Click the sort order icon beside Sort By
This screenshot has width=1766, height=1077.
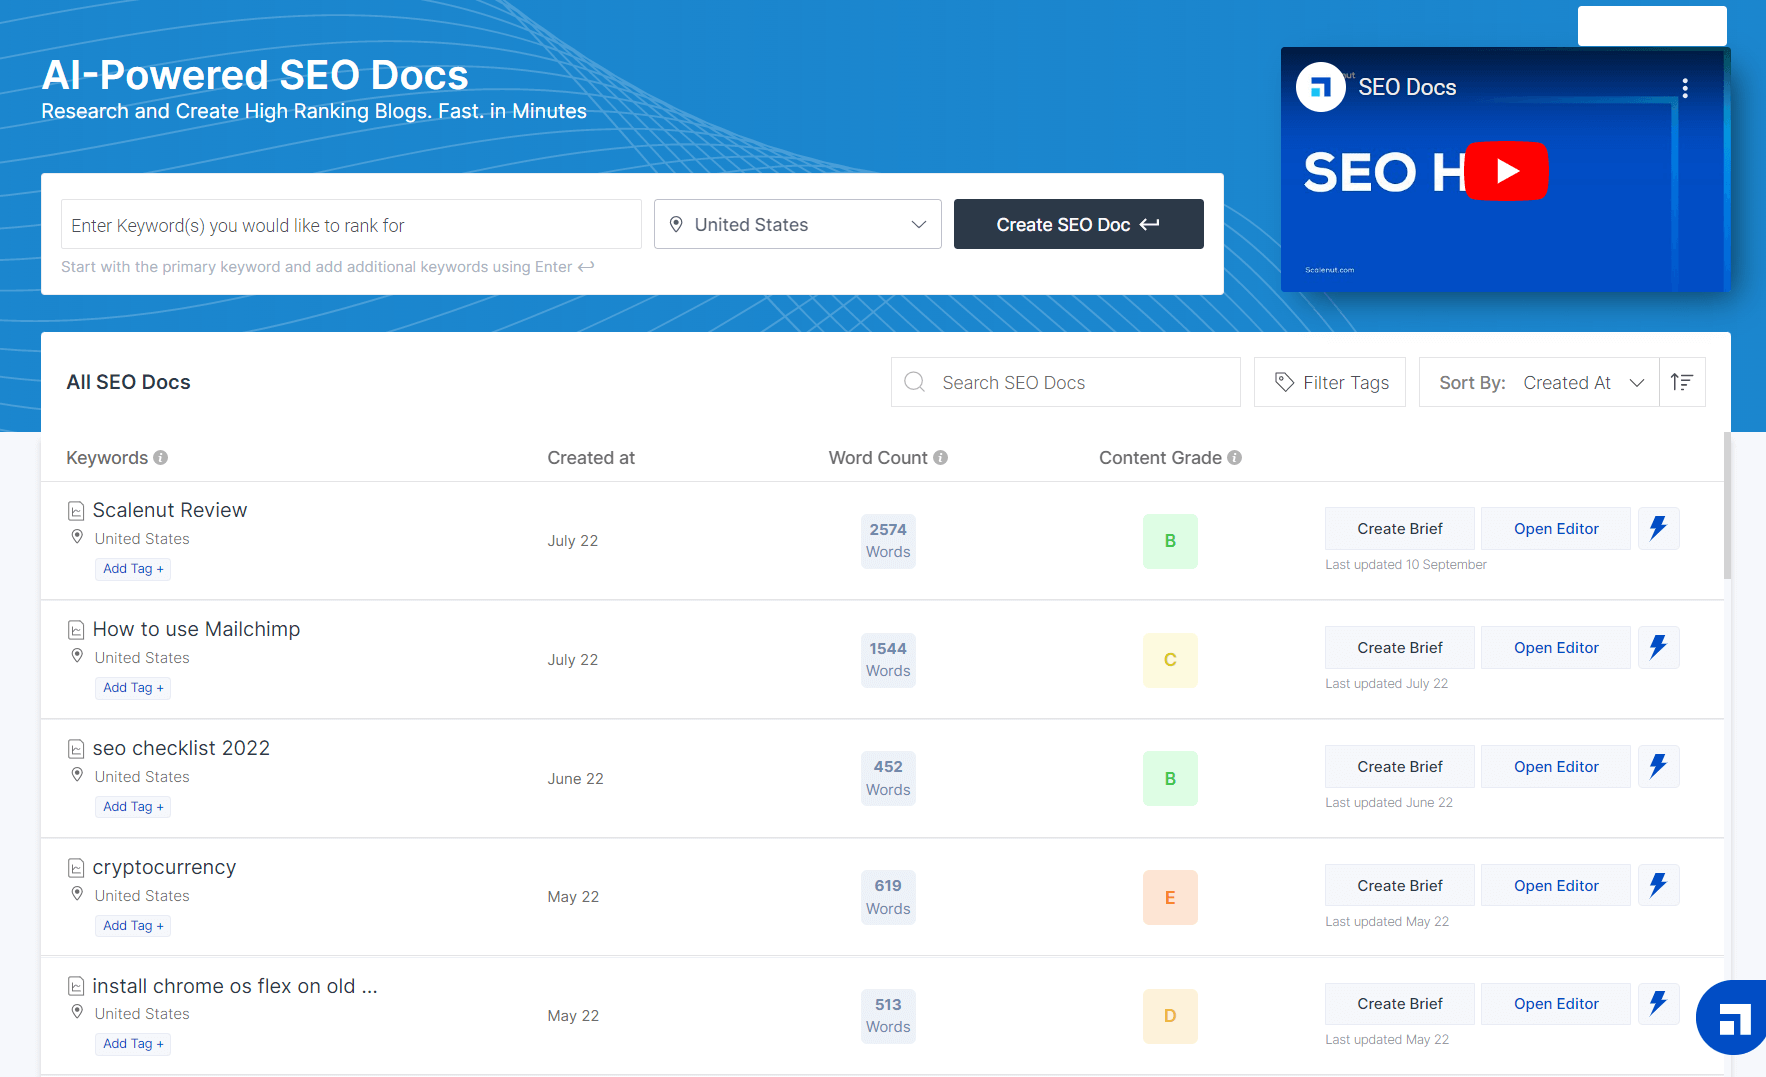(1682, 382)
